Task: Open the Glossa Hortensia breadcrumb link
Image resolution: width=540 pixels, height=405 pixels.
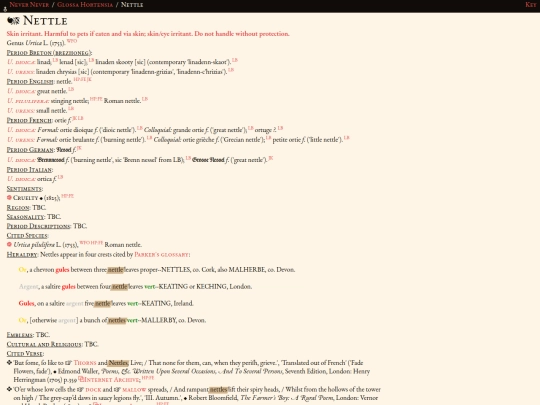Action: [x=85, y=4]
